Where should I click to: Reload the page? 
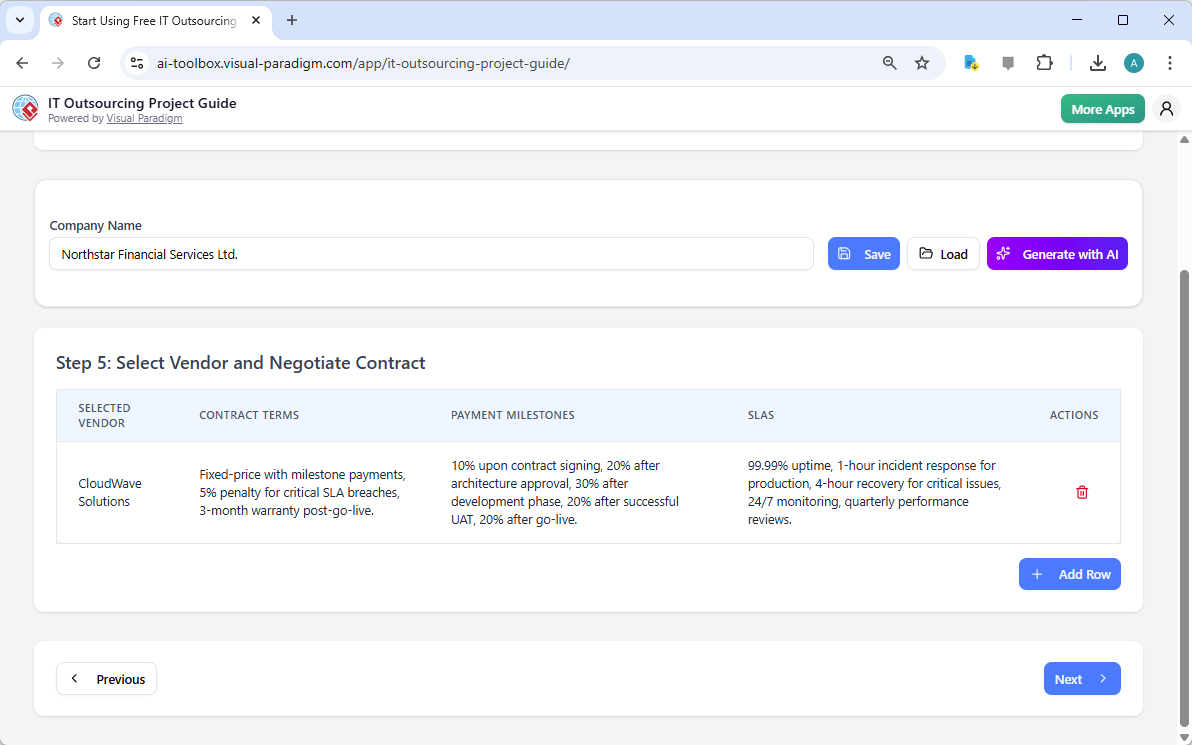tap(94, 62)
